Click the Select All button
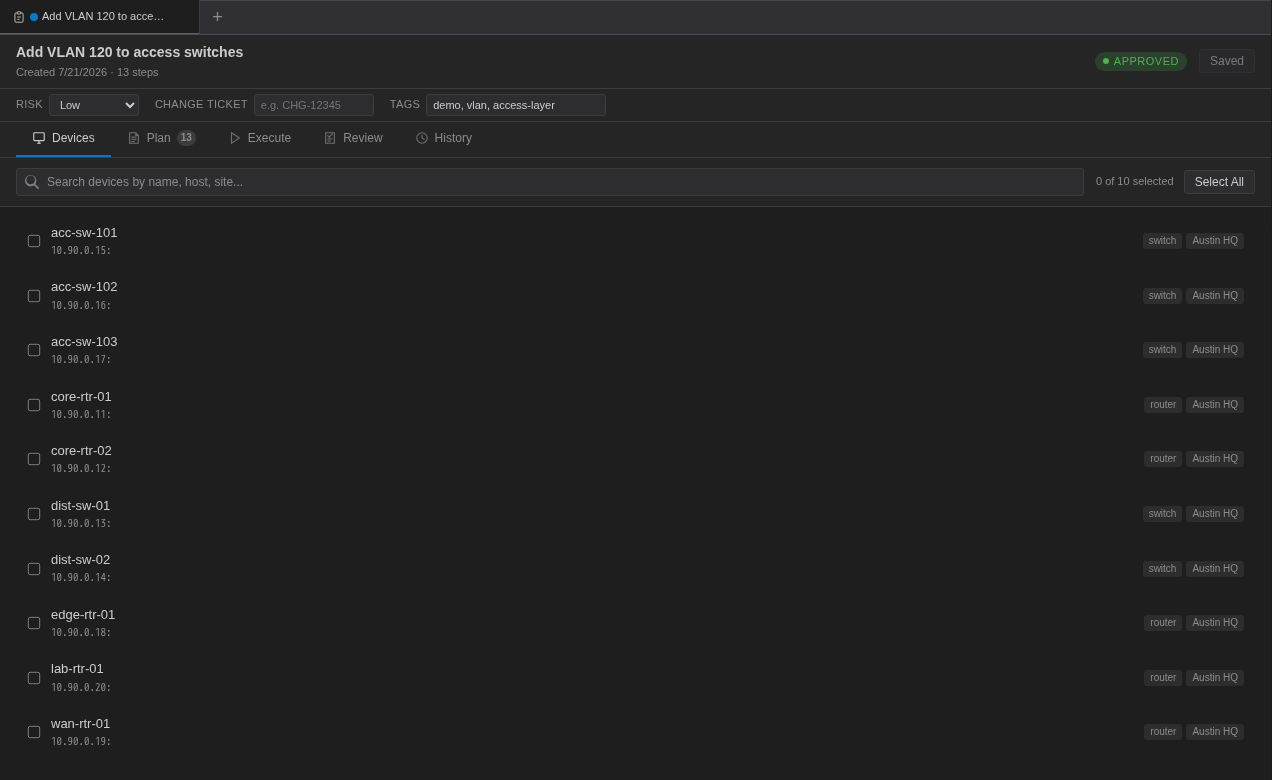The height and width of the screenshot is (780, 1272). click(1219, 182)
